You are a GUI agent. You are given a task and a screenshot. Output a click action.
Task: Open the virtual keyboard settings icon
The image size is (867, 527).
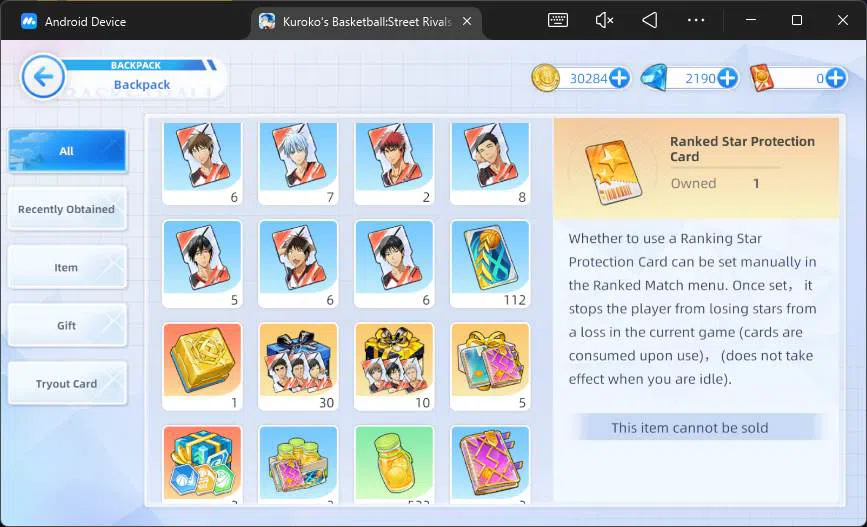[557, 20]
